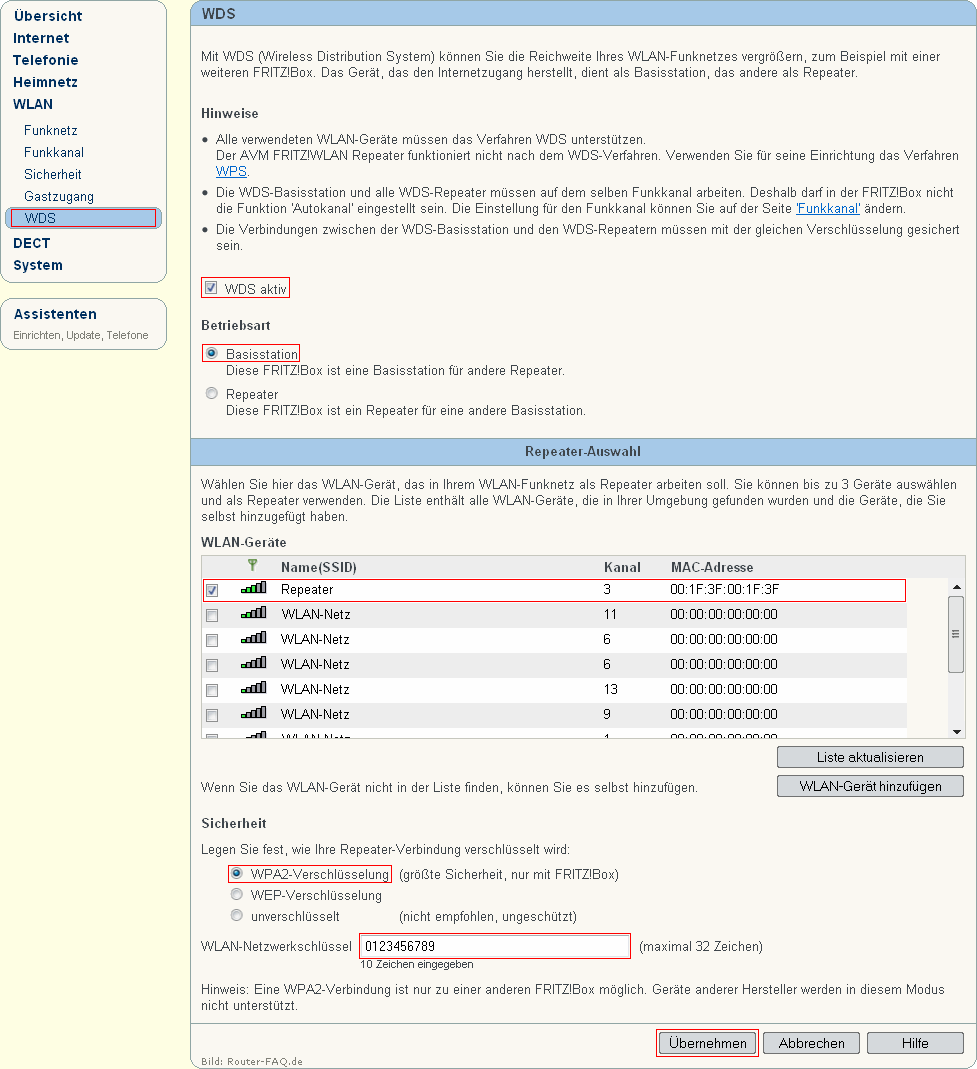The image size is (977, 1069).
Task: Click scroll down arrow of WLAN device list
Action: (x=957, y=732)
